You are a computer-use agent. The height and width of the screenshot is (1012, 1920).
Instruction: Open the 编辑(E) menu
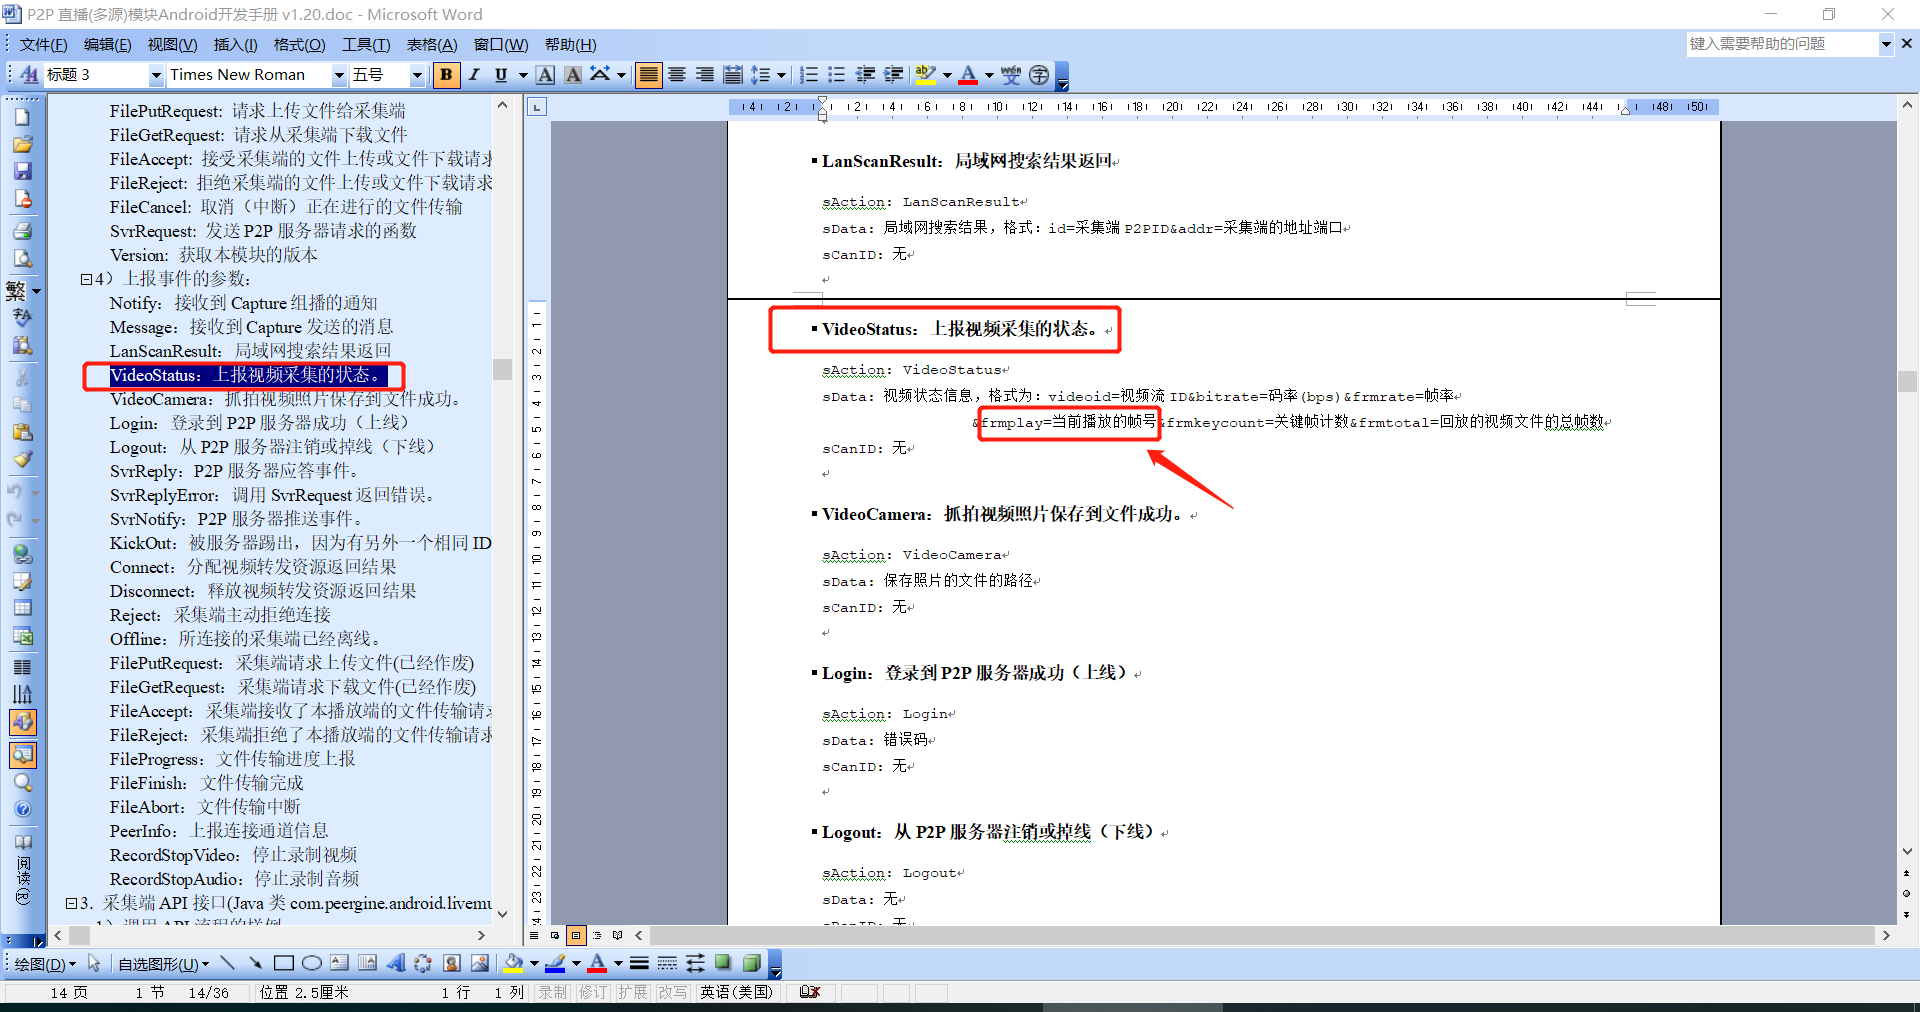coord(107,44)
